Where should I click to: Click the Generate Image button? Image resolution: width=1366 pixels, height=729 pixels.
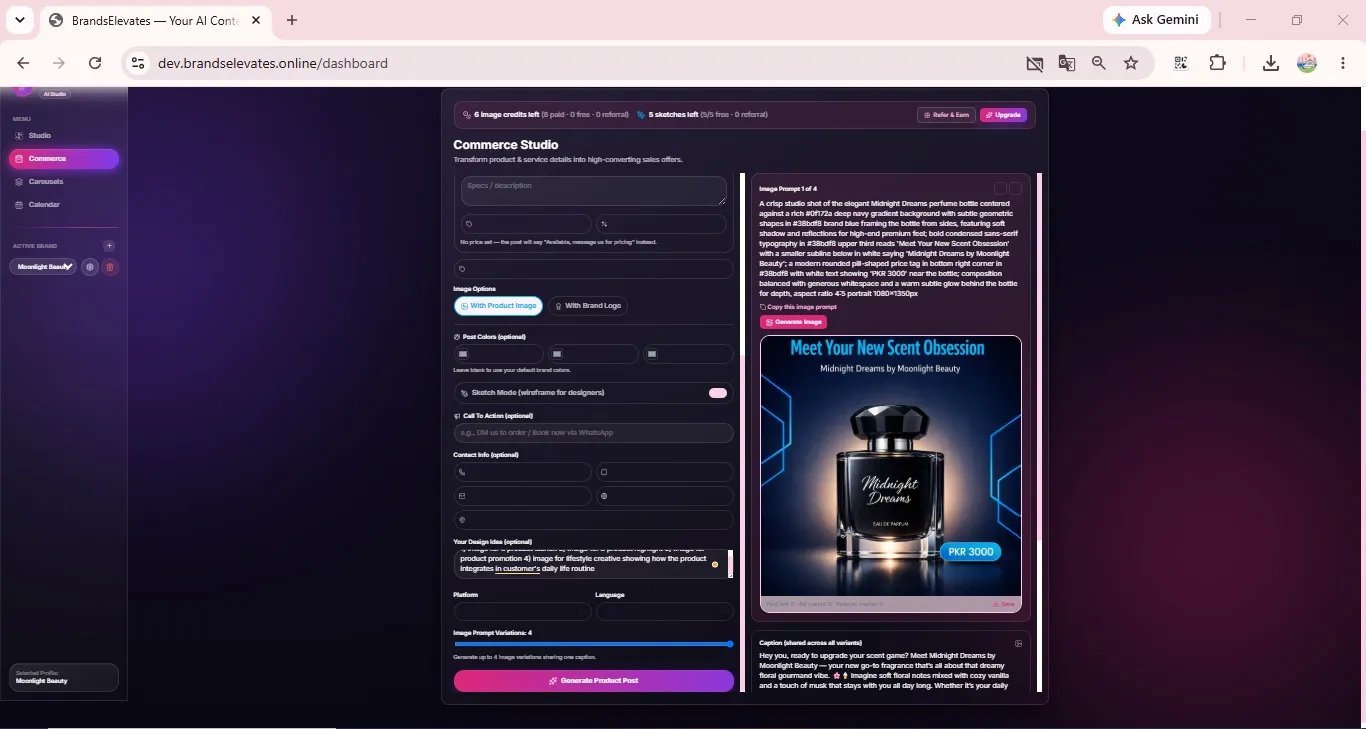tap(793, 322)
